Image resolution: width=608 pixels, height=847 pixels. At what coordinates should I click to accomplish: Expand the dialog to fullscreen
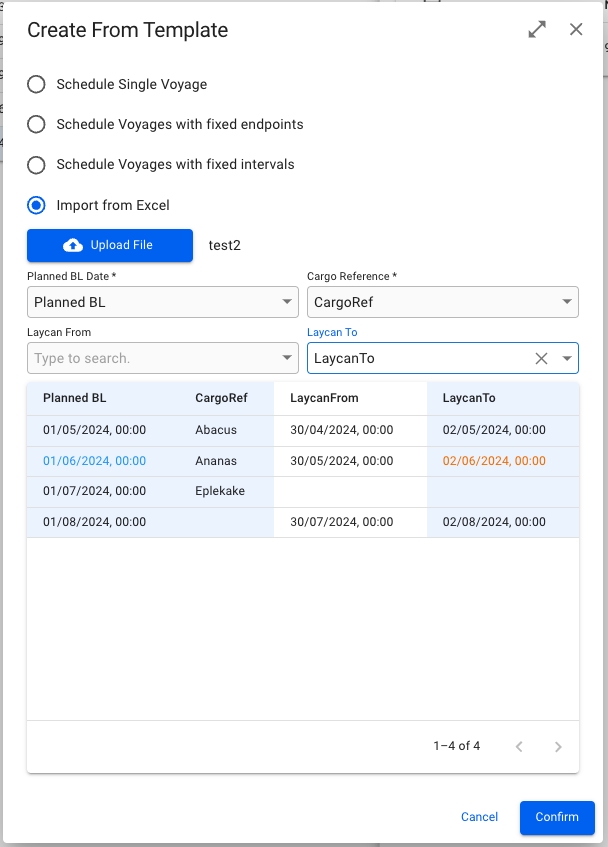pos(537,30)
